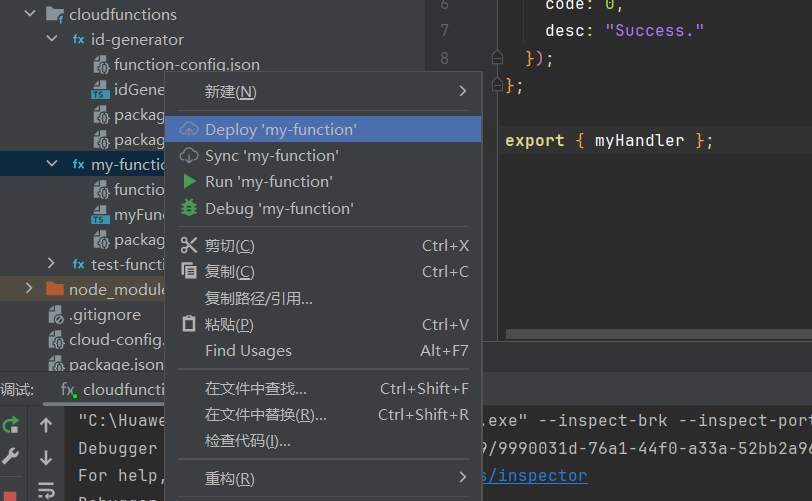
Task: Select 在文件中替换(R)... menu entry
Action: 323,414
